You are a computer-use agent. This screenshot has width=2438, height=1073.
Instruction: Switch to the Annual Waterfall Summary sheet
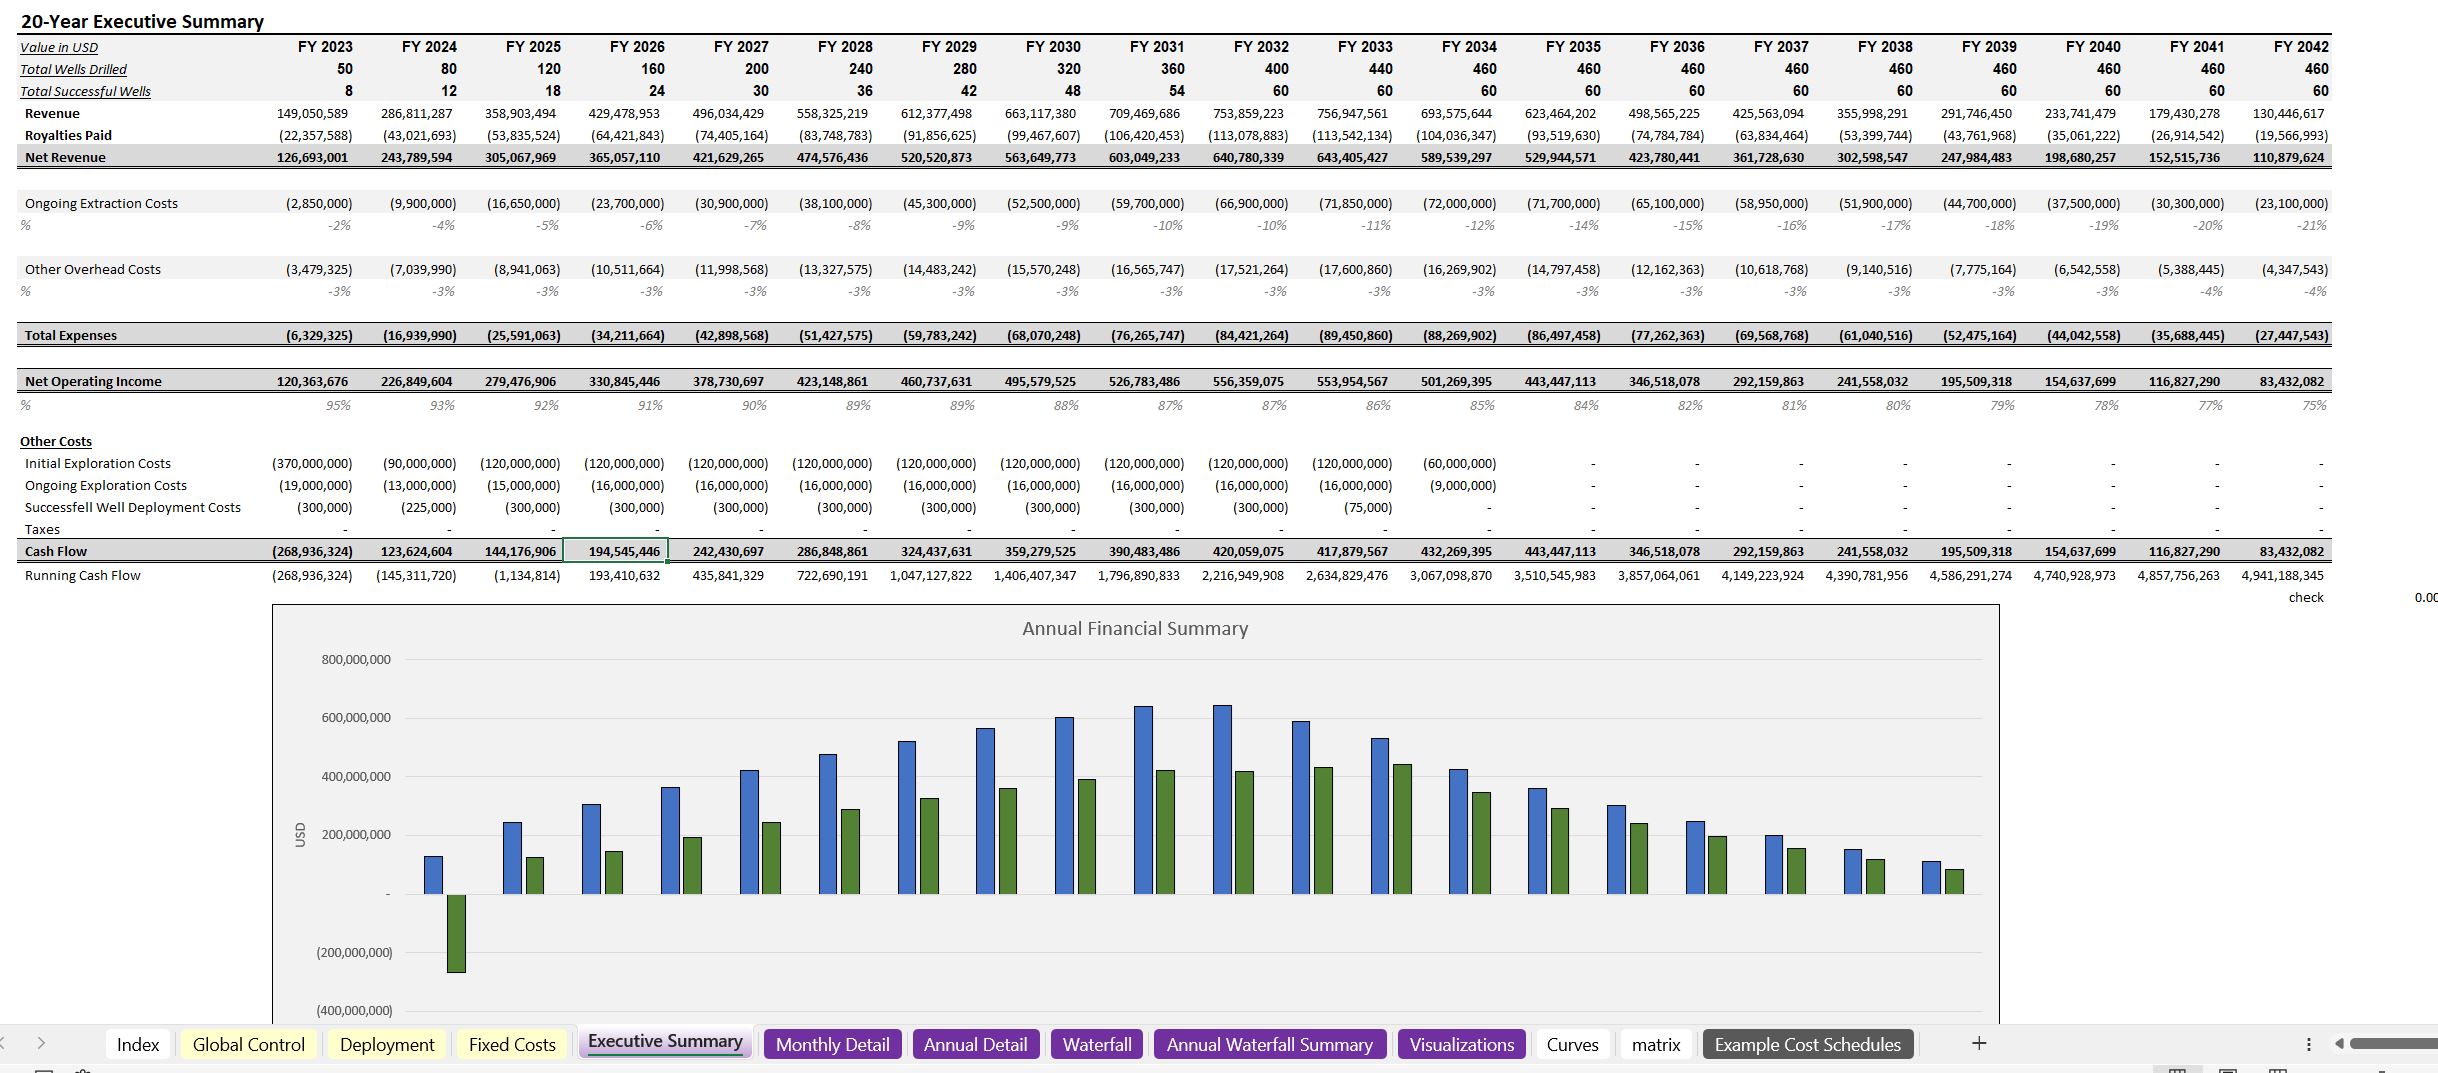tap(1270, 1044)
